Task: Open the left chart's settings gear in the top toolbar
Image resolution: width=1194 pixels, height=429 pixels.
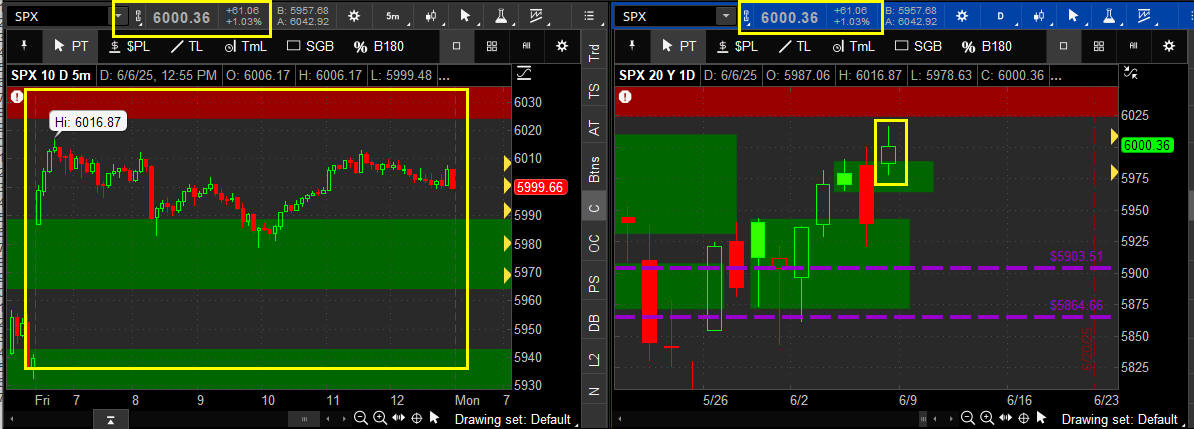Action: [x=354, y=16]
